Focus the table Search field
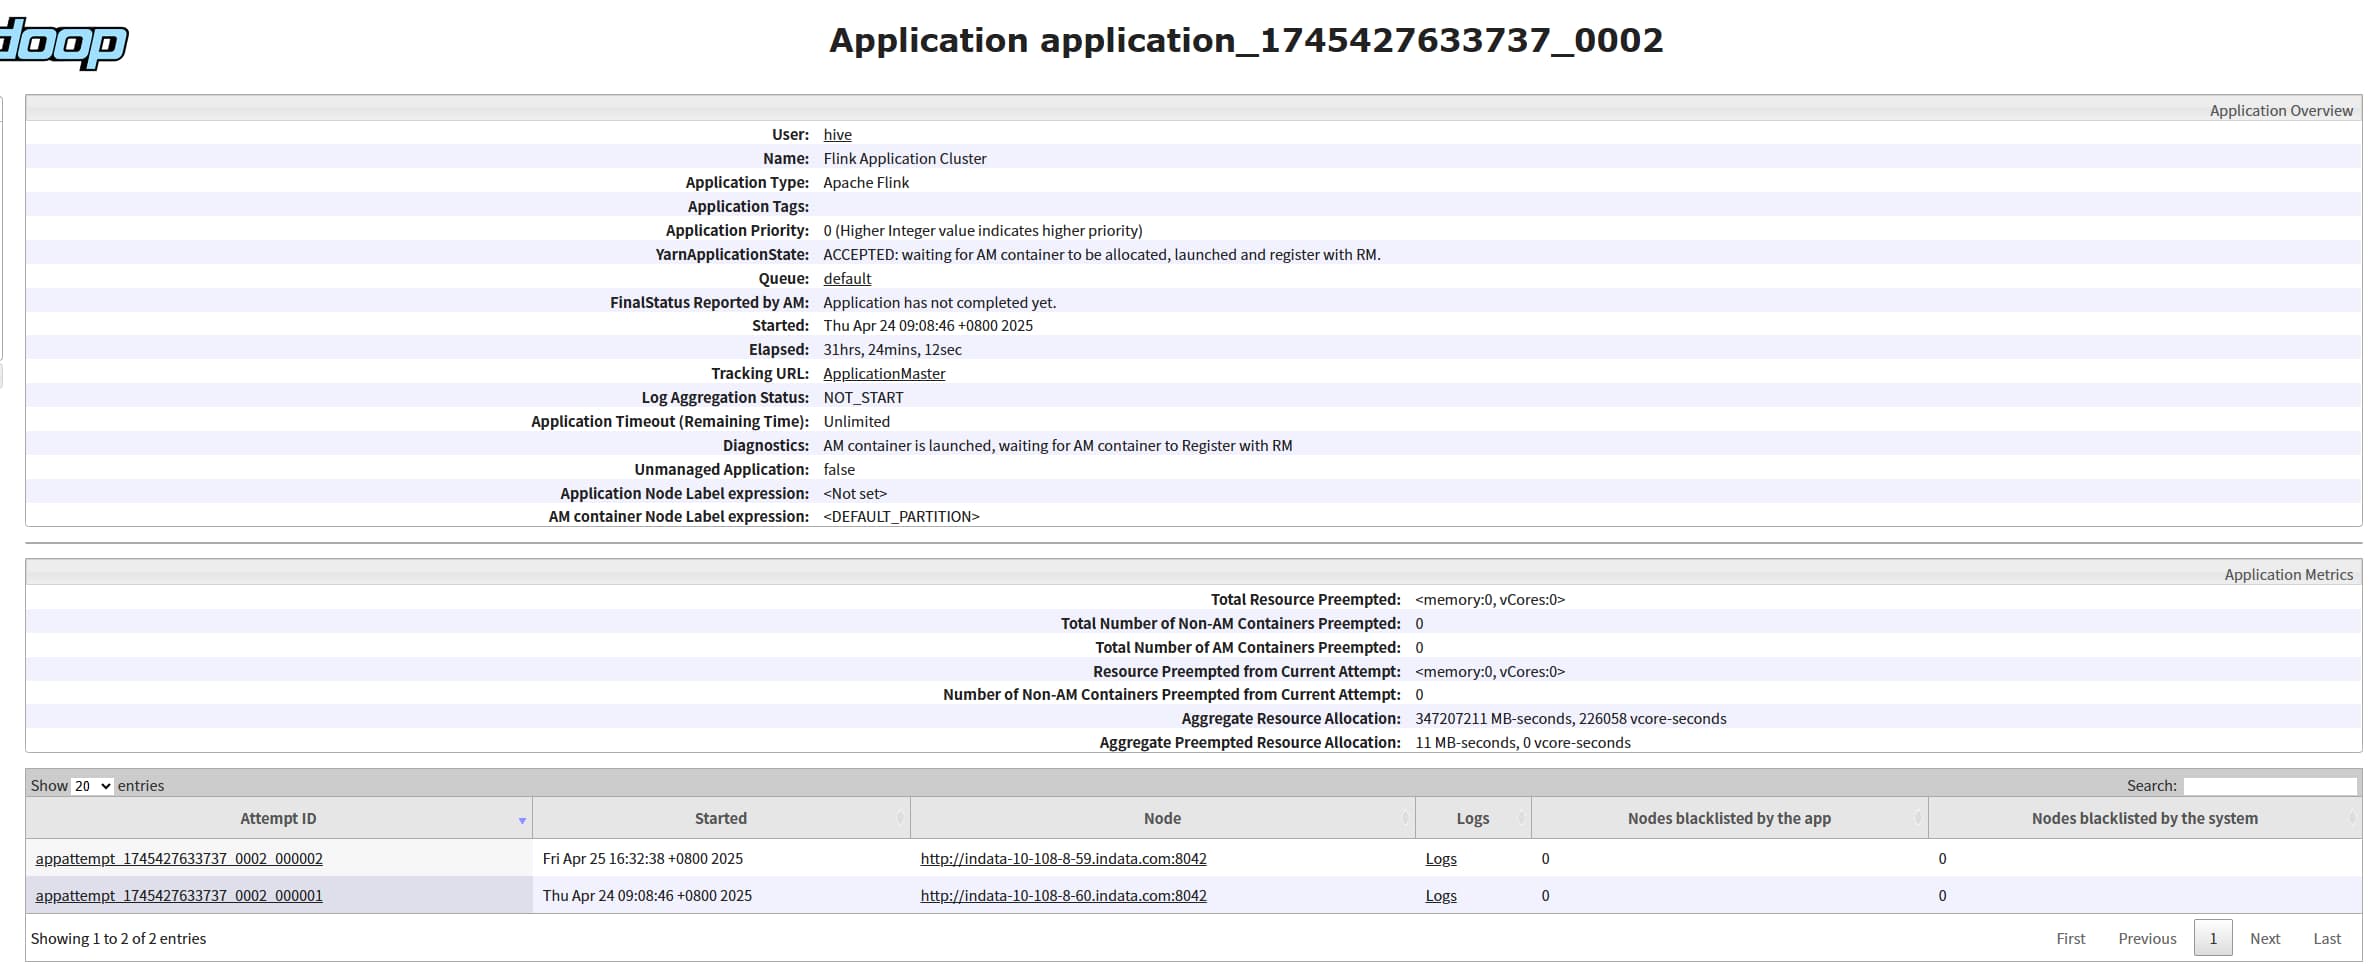Viewport: 2371px width, 972px height. pyautogui.click(x=2270, y=786)
